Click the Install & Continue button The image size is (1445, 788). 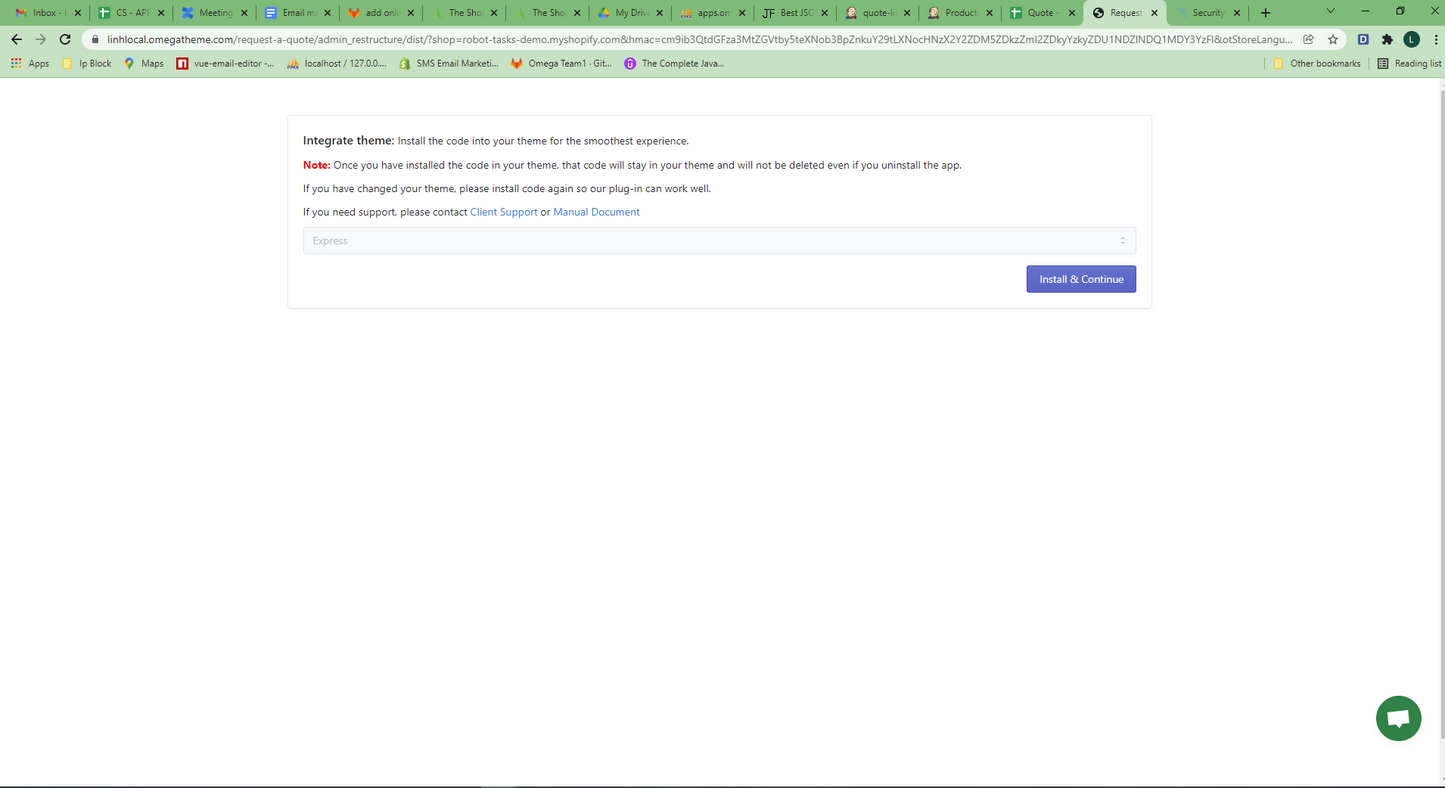[1080, 279]
